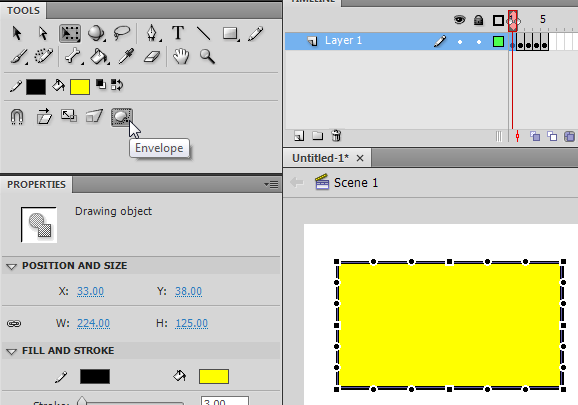The width and height of the screenshot is (578, 405).
Task: Click the back arrow next to Scene 1
Action: tap(297, 182)
